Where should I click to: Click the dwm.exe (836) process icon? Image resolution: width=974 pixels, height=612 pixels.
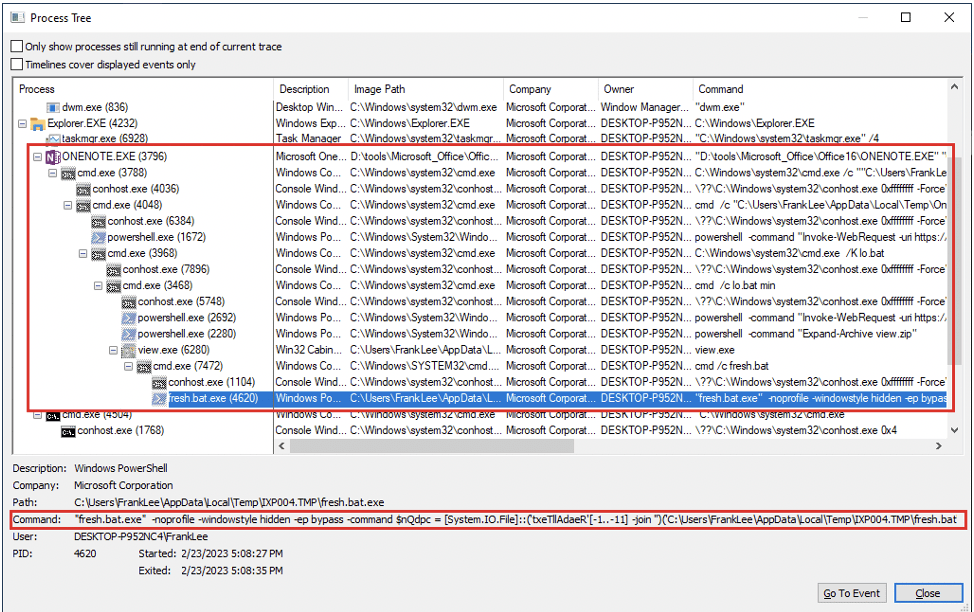click(x=53, y=107)
